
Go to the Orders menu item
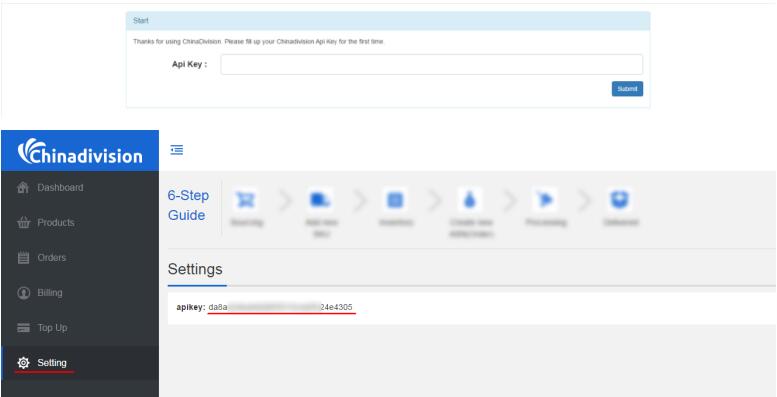tap(52, 258)
